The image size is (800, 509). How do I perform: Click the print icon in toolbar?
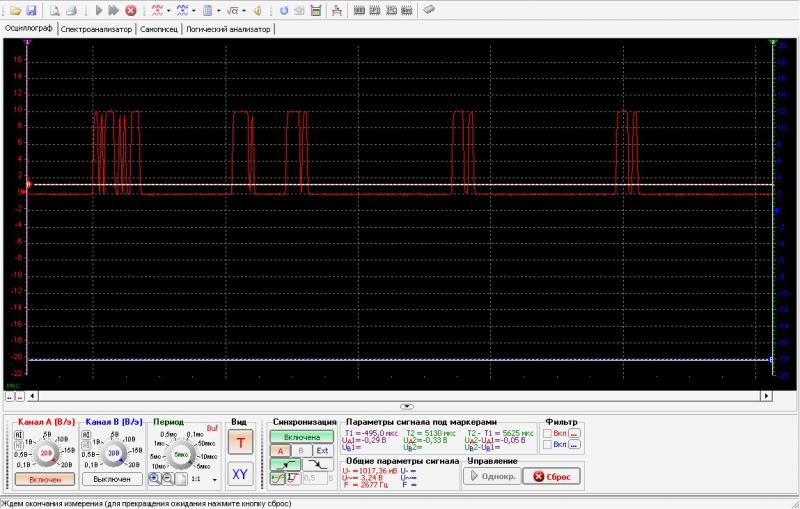point(71,10)
